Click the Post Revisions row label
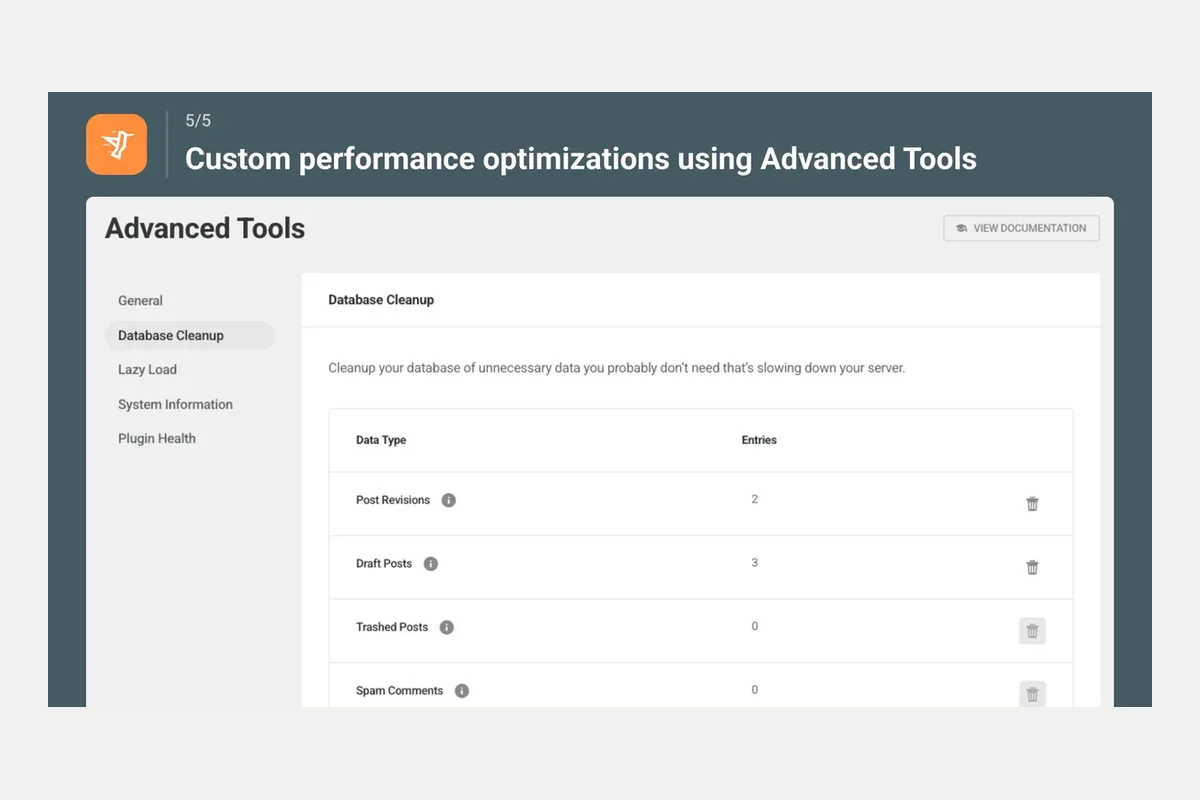Viewport: 1200px width, 800px height. click(393, 500)
